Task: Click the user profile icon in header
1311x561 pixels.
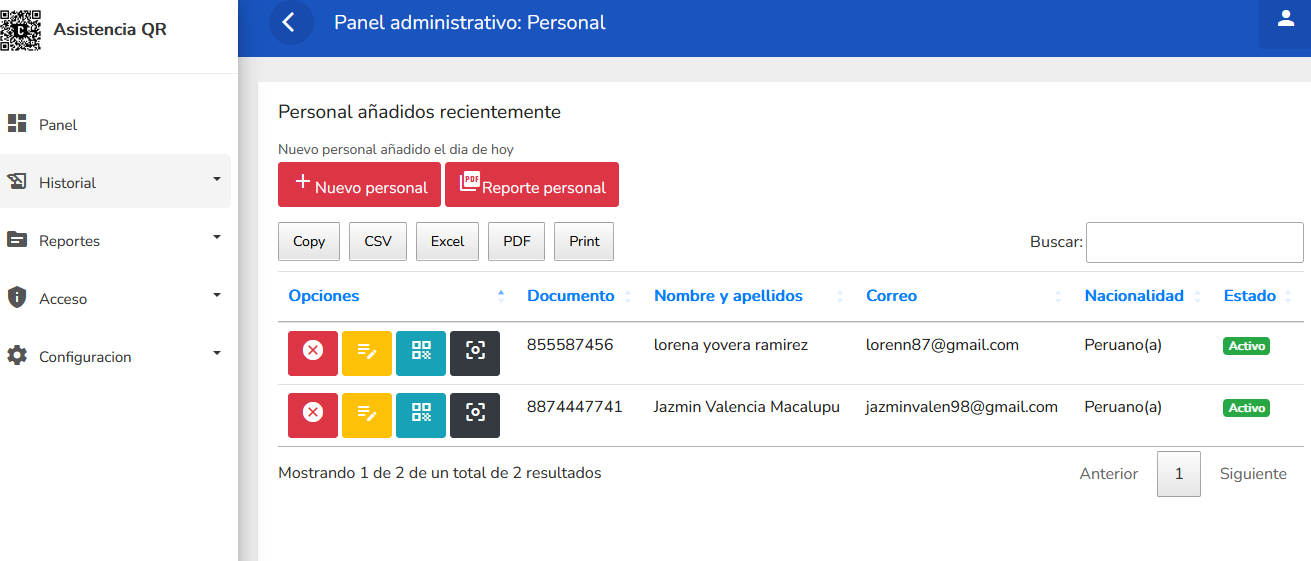Action: click(1285, 20)
